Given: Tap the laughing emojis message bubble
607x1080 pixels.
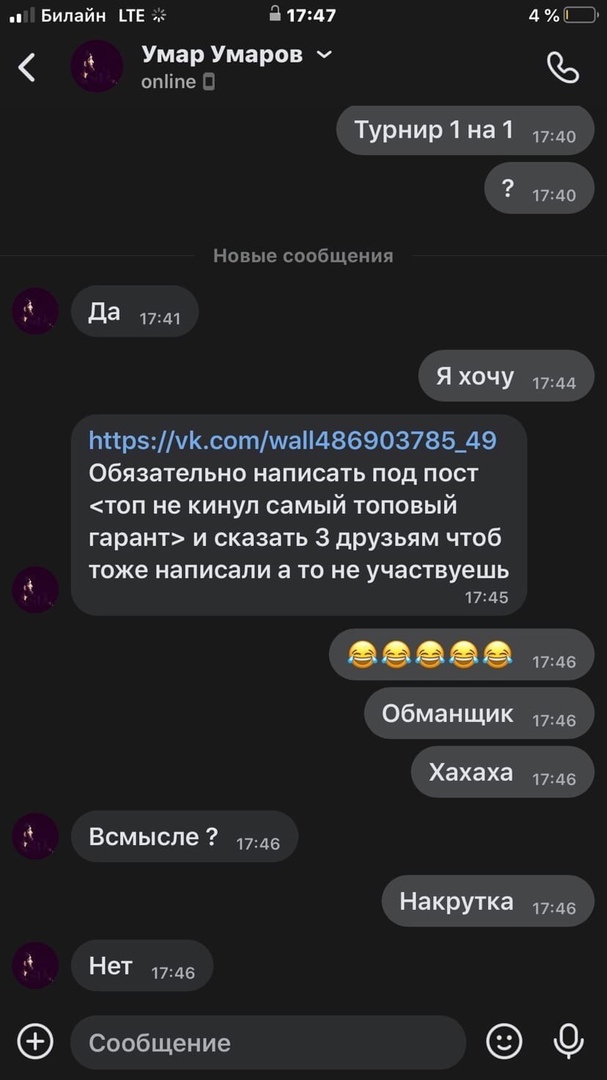Looking at the screenshot, I should (462, 654).
